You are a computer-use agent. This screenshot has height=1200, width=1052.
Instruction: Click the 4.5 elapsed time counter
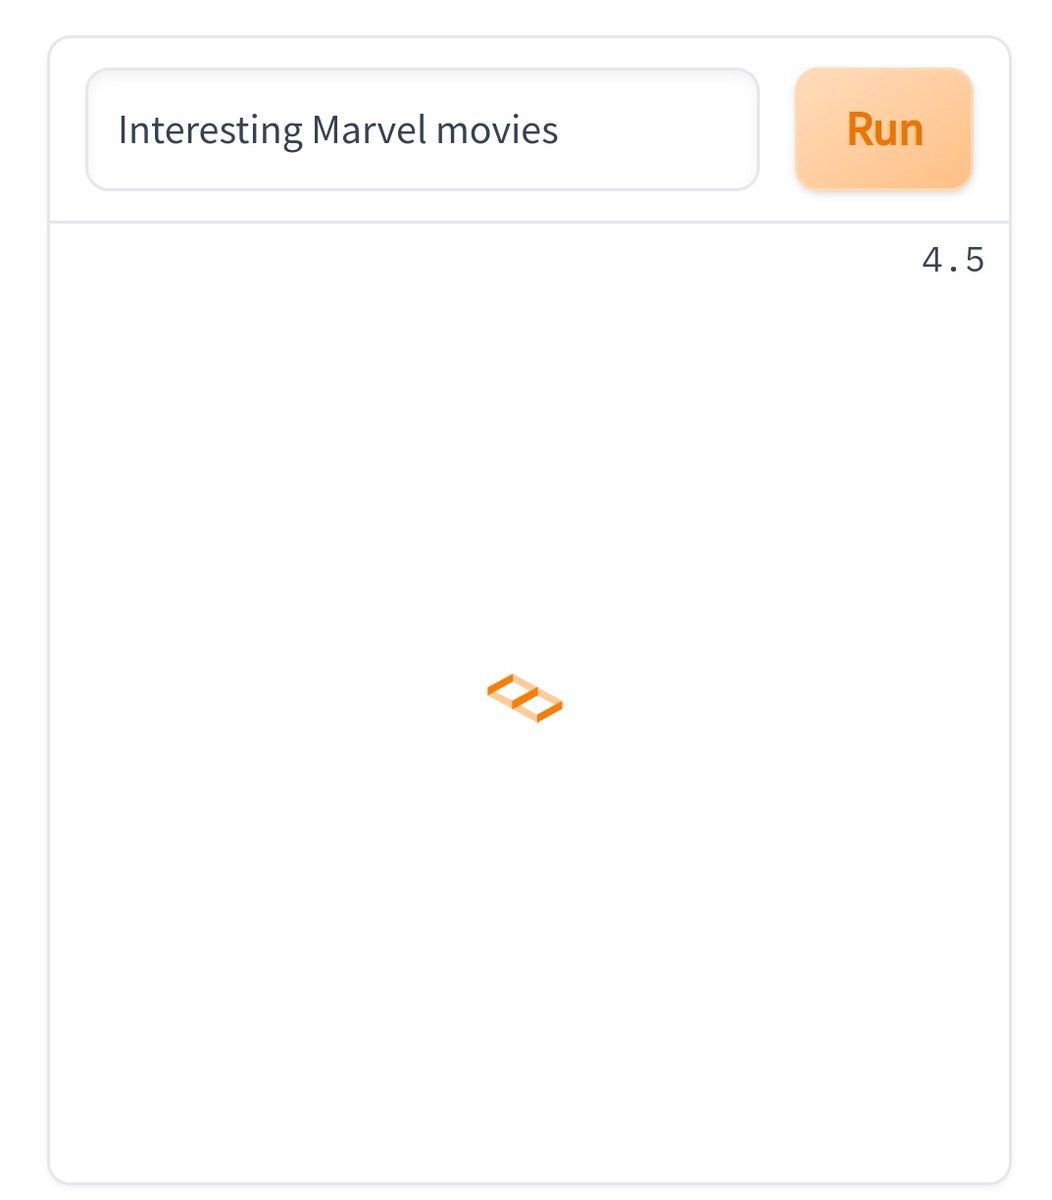[x=953, y=261]
